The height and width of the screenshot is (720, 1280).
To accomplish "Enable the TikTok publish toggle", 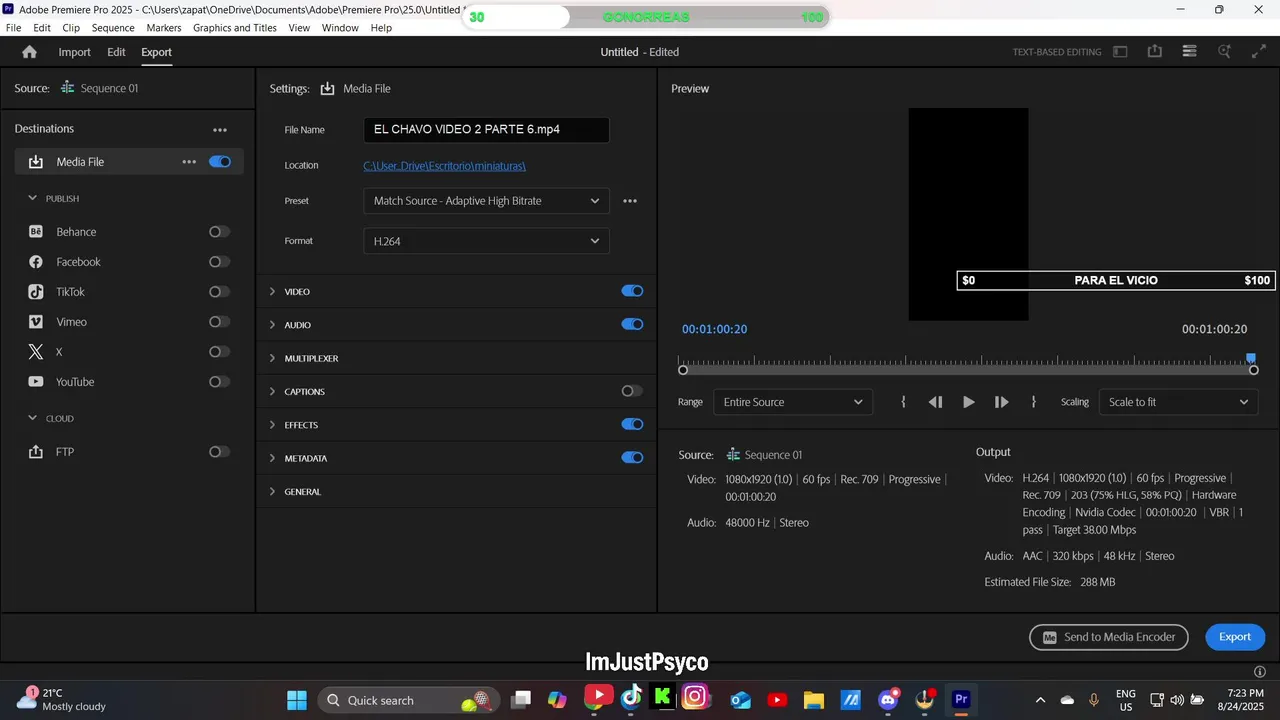I will tap(219, 292).
